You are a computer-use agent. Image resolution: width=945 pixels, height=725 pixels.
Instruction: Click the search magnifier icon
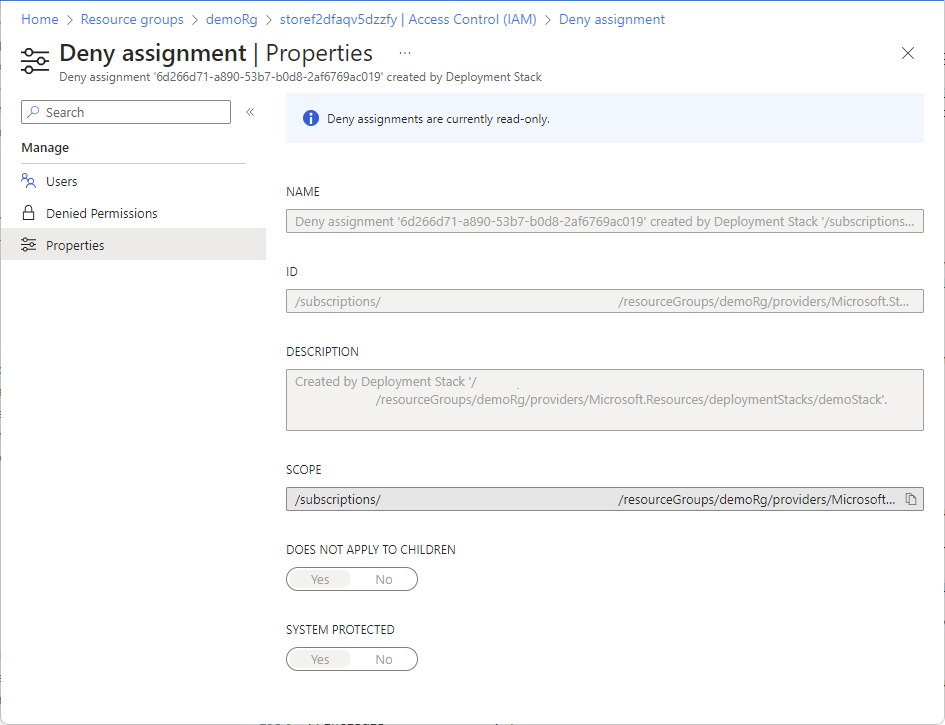pos(34,112)
